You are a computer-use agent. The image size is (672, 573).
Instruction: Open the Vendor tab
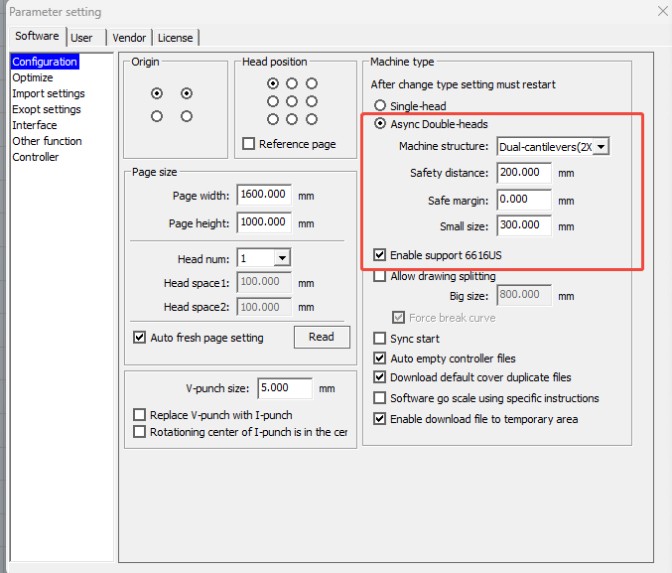(129, 38)
